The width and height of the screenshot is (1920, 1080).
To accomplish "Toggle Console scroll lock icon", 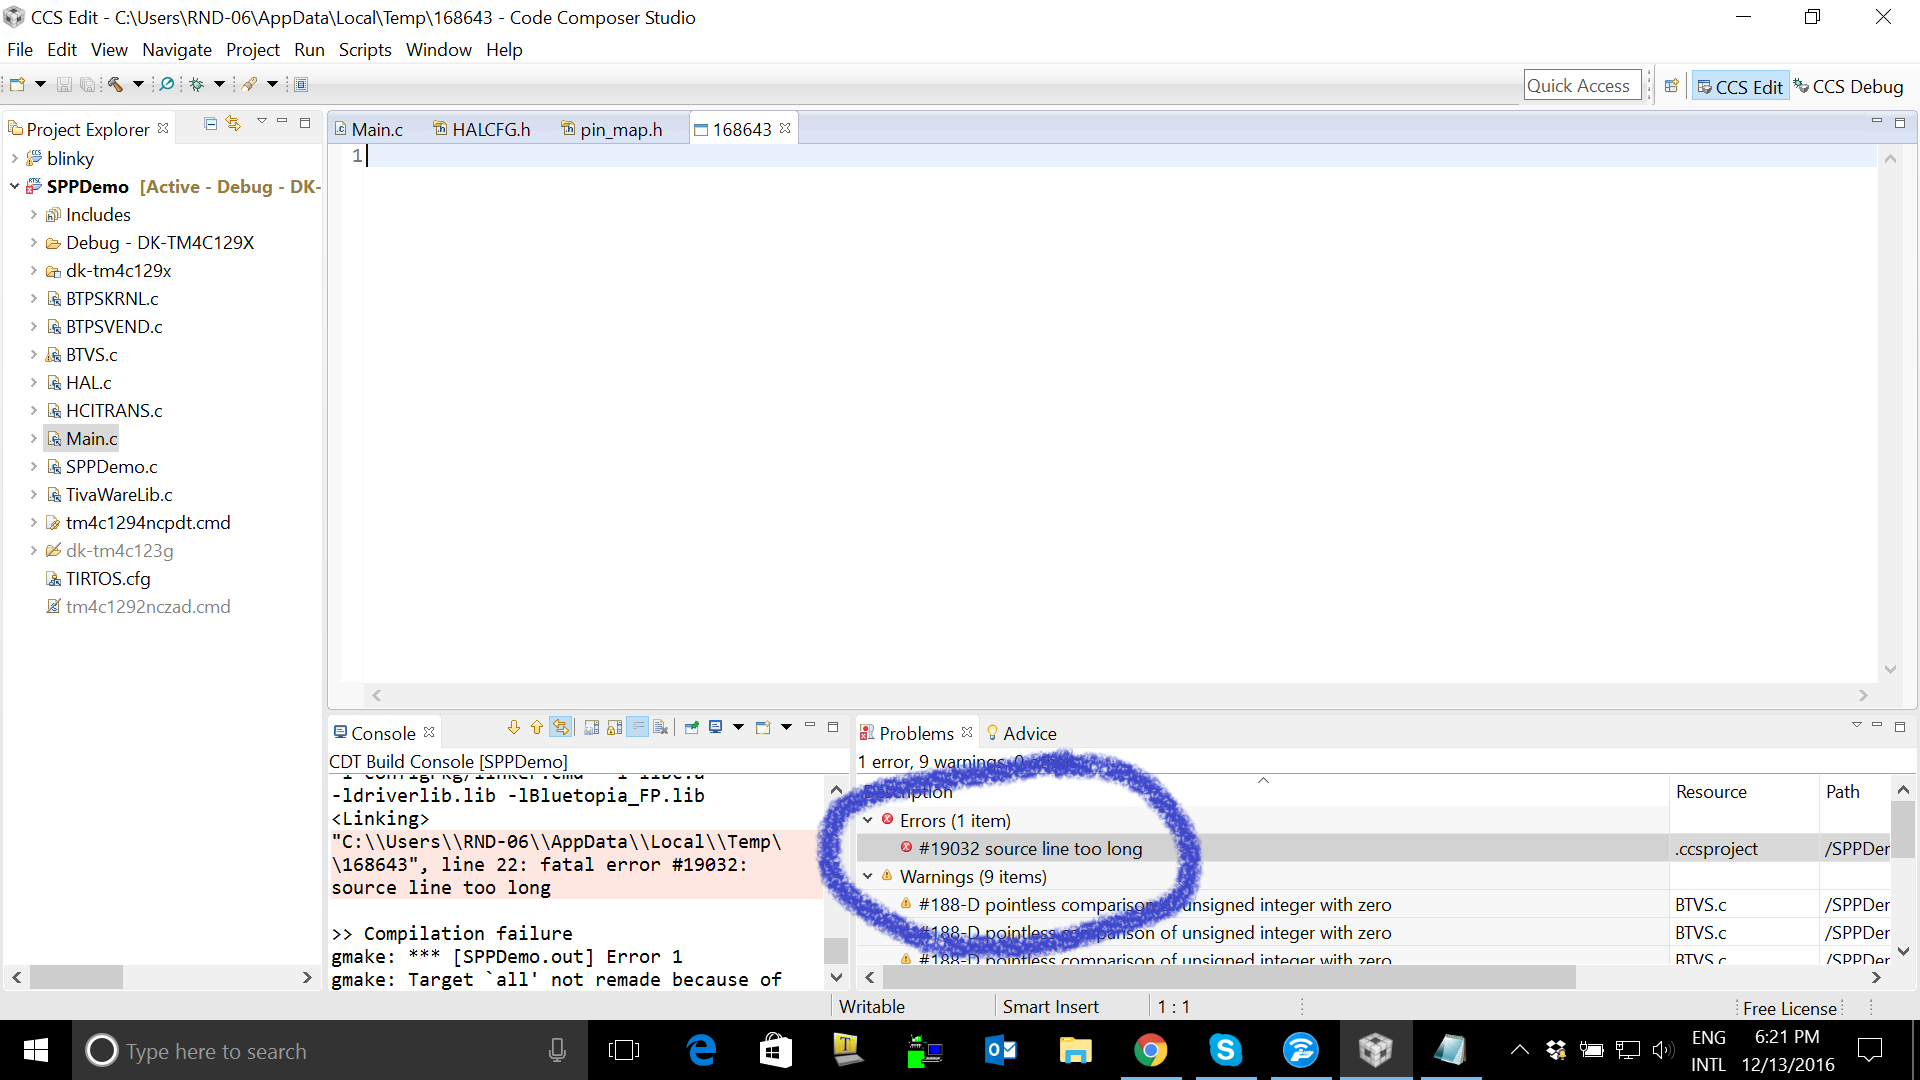I will tap(614, 727).
